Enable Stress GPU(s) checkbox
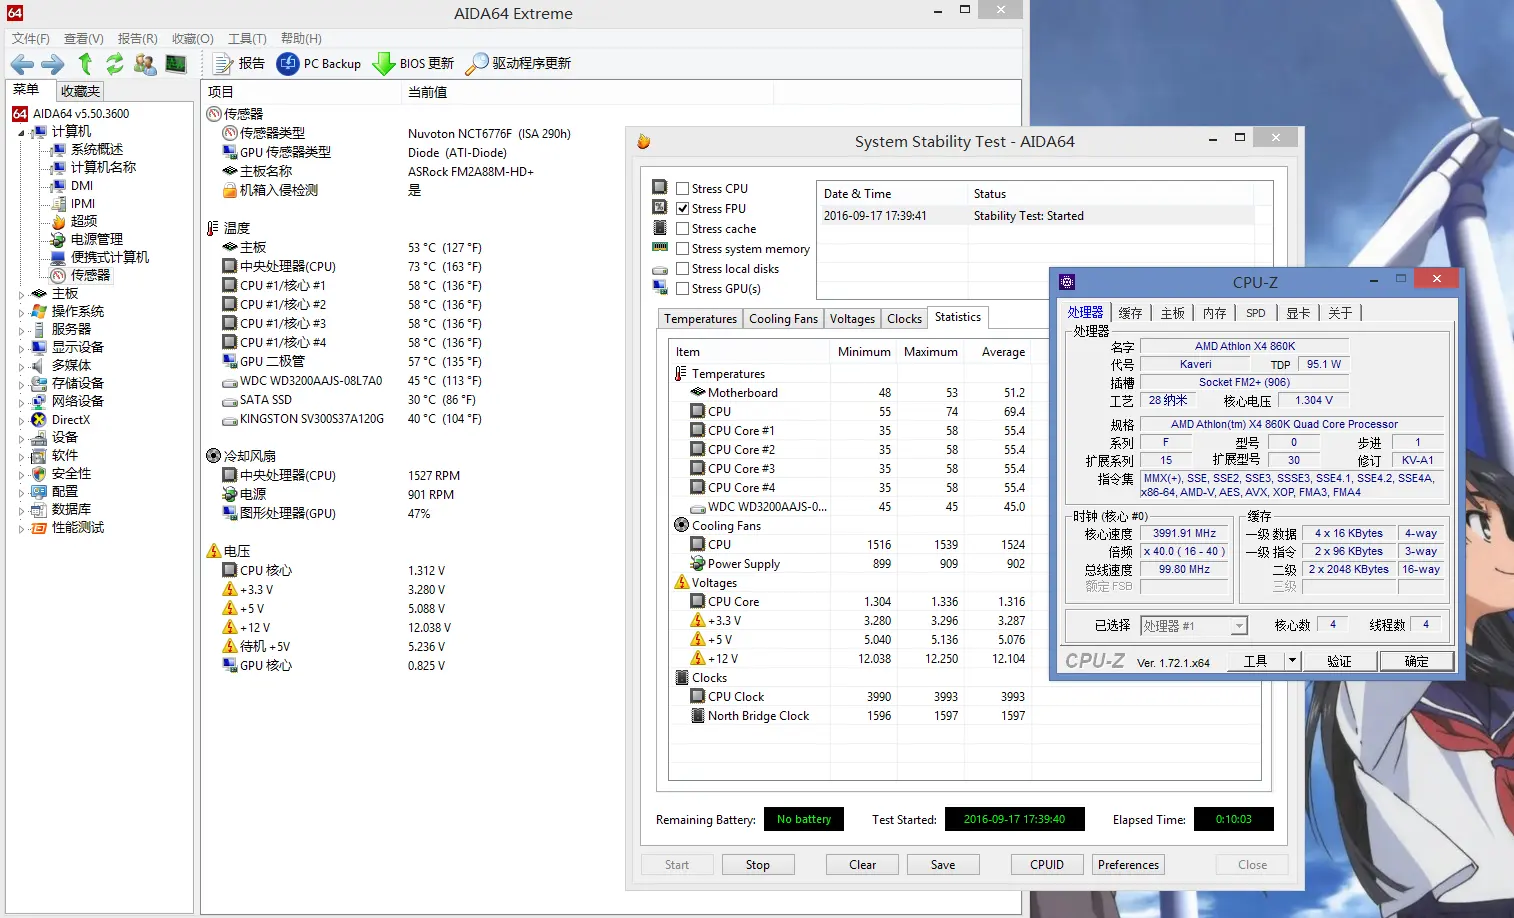1514x918 pixels. (683, 288)
